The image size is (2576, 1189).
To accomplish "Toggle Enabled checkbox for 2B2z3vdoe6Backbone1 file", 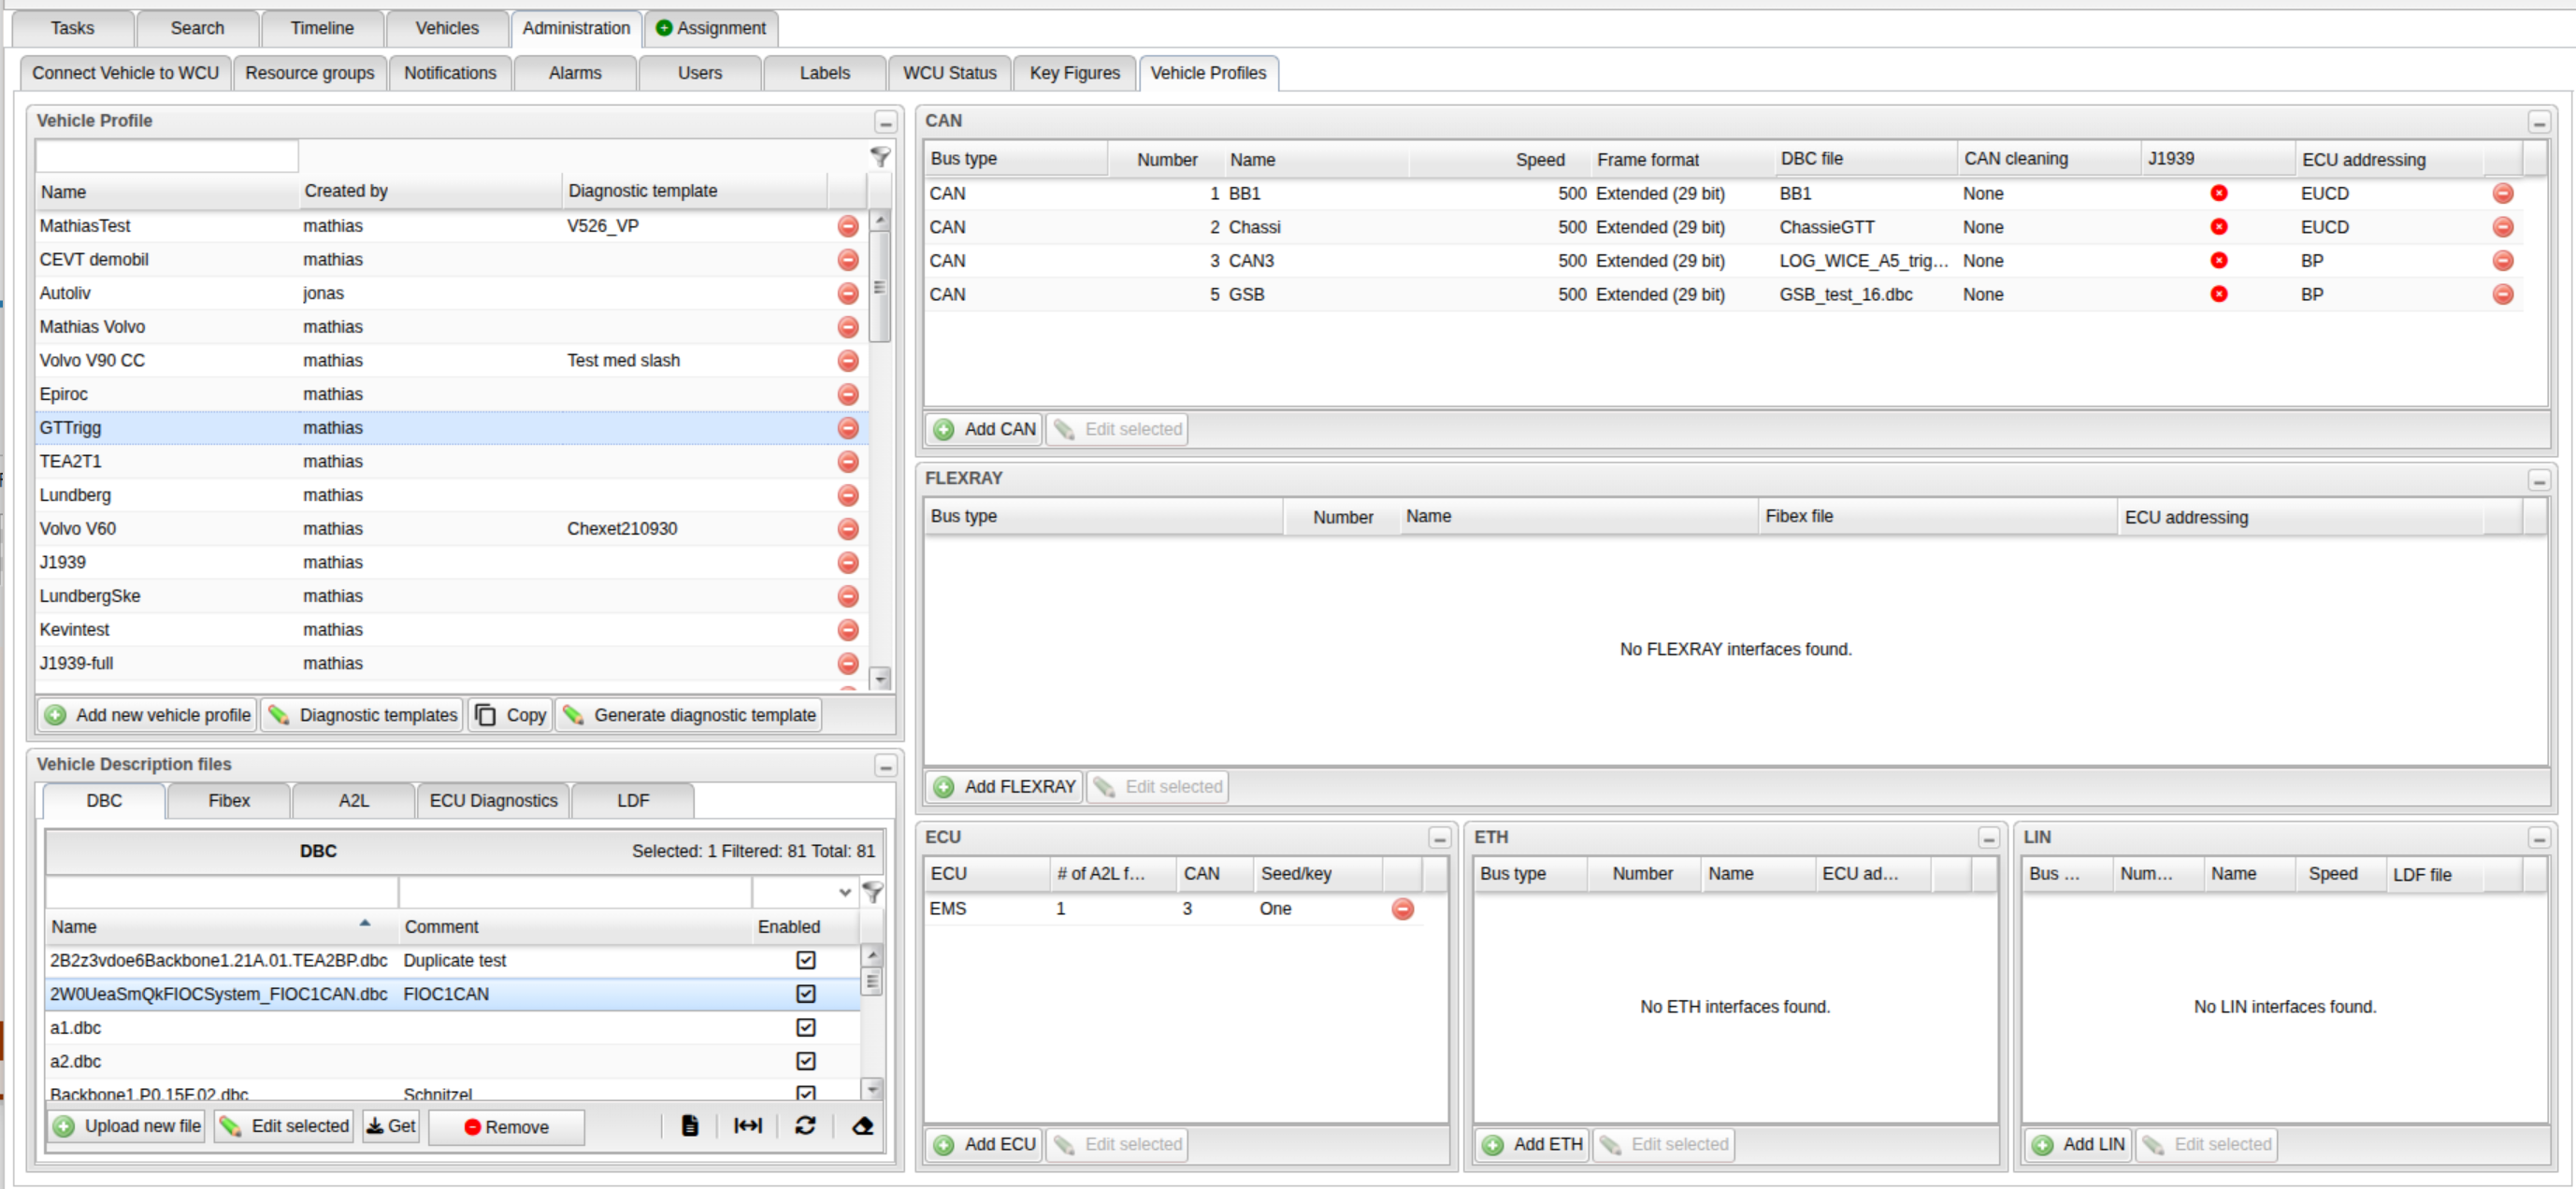I will click(x=806, y=960).
